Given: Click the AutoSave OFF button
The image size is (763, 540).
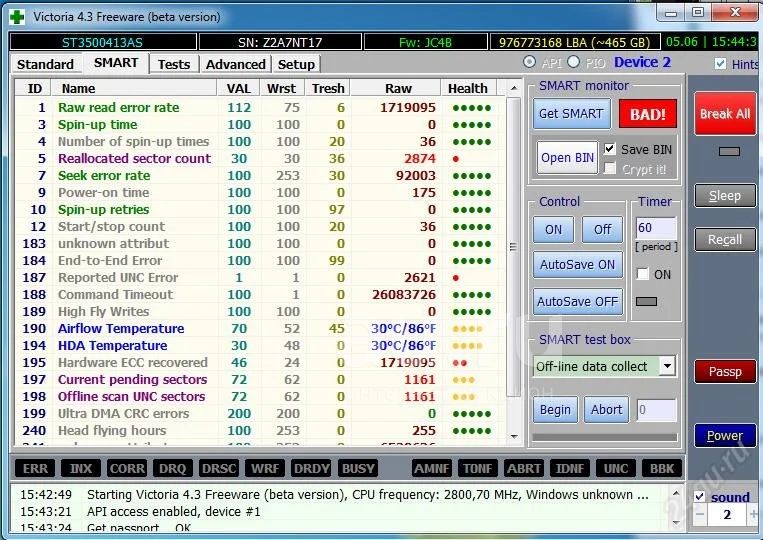Looking at the screenshot, I should pyautogui.click(x=578, y=302).
